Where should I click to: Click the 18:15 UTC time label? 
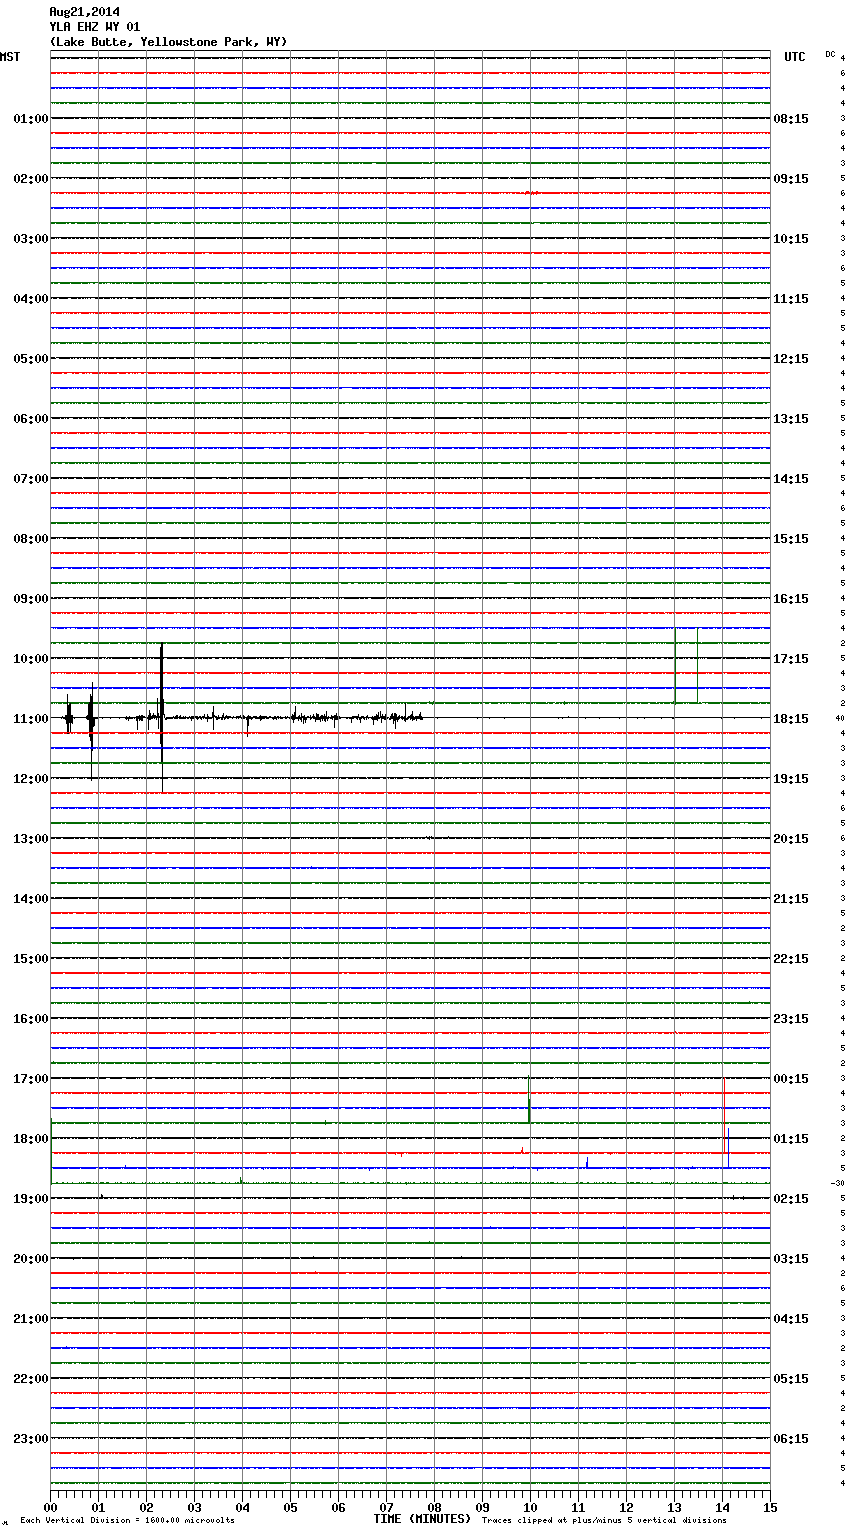click(x=791, y=719)
